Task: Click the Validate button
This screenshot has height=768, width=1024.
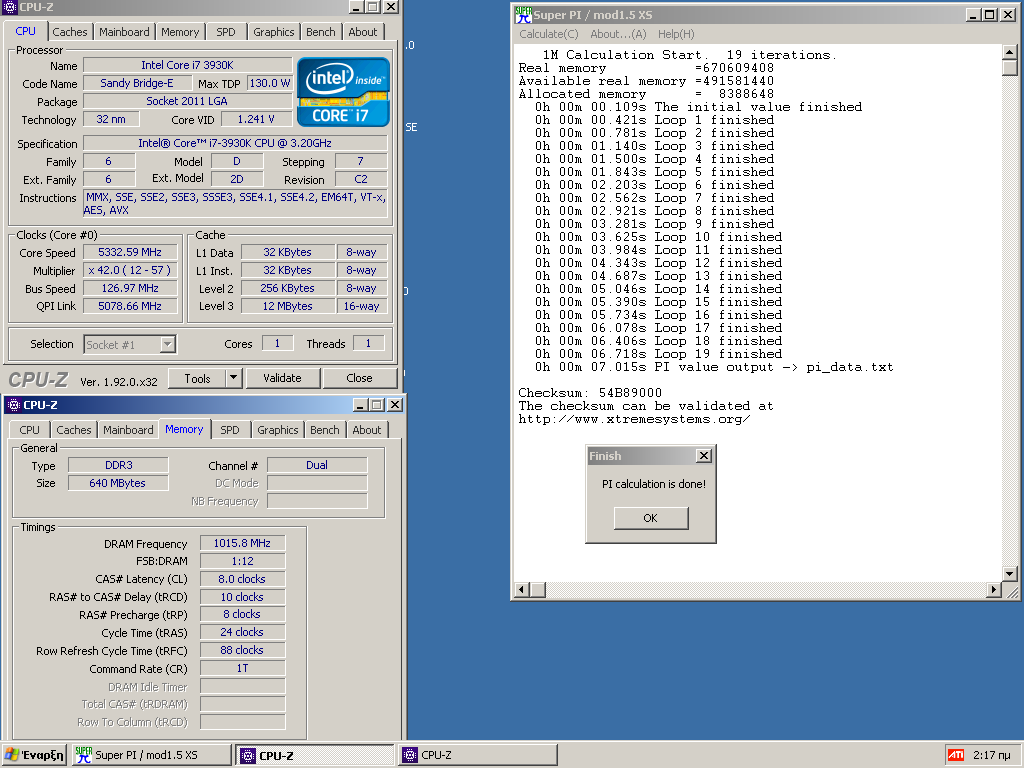Action: (x=282, y=378)
